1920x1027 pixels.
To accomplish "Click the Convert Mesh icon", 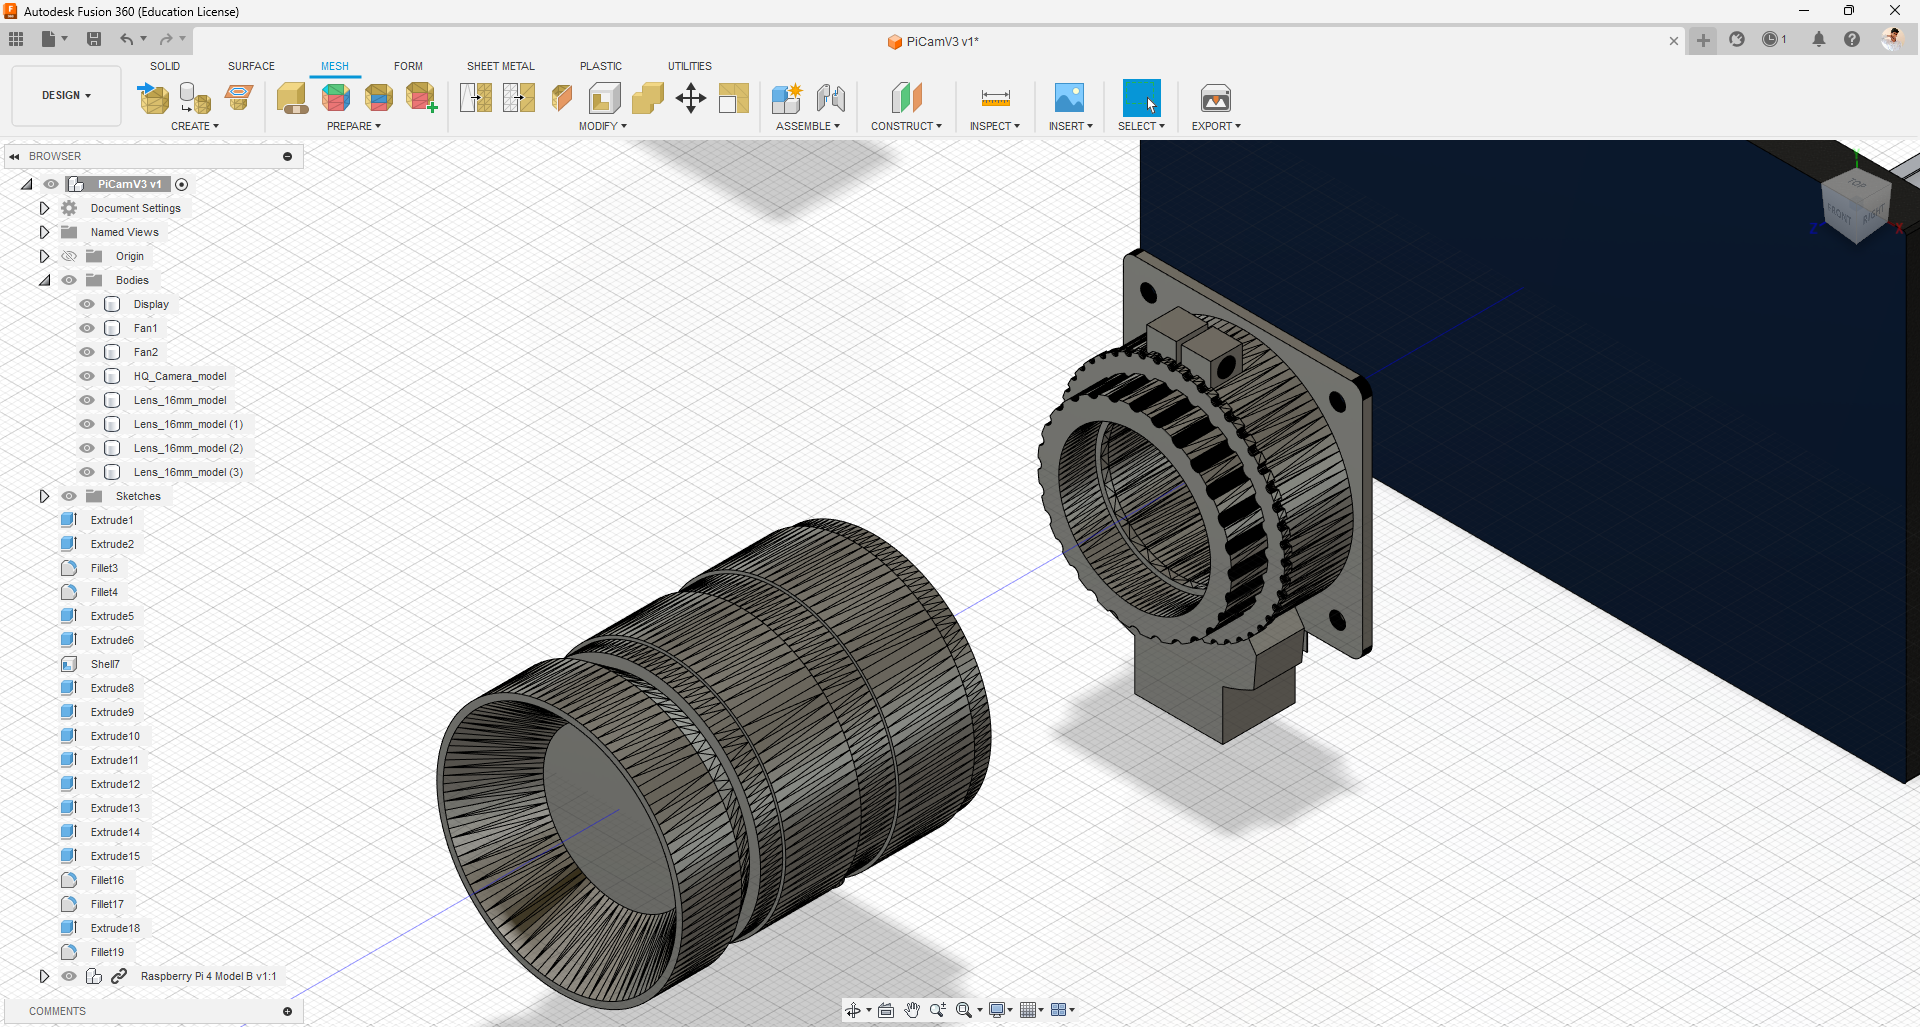I will [734, 98].
